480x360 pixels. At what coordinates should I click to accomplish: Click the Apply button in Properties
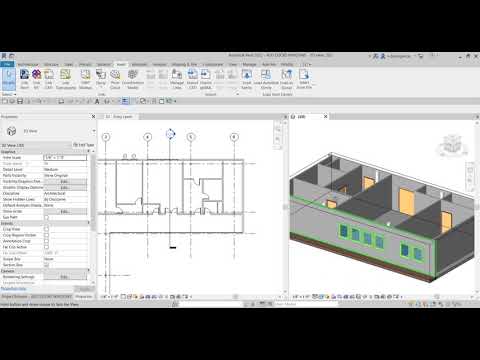click(84, 289)
